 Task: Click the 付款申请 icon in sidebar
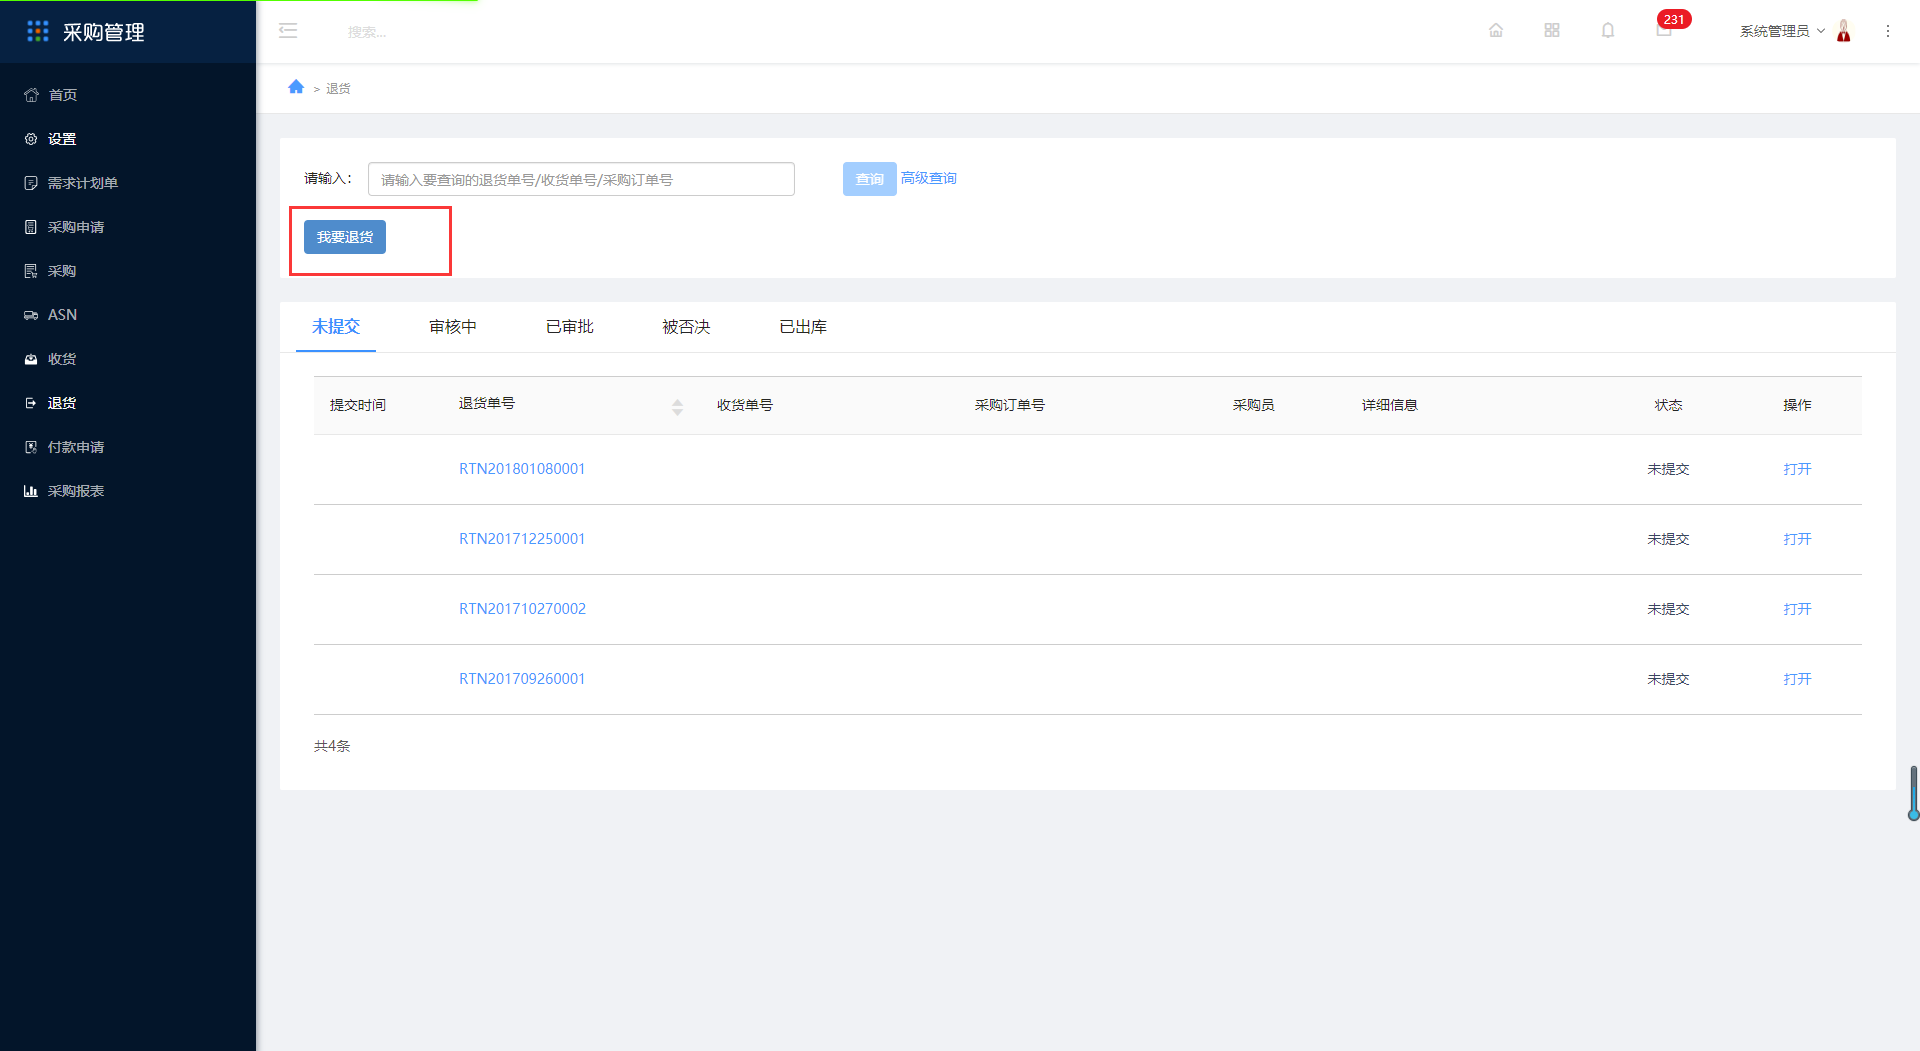click(x=31, y=447)
